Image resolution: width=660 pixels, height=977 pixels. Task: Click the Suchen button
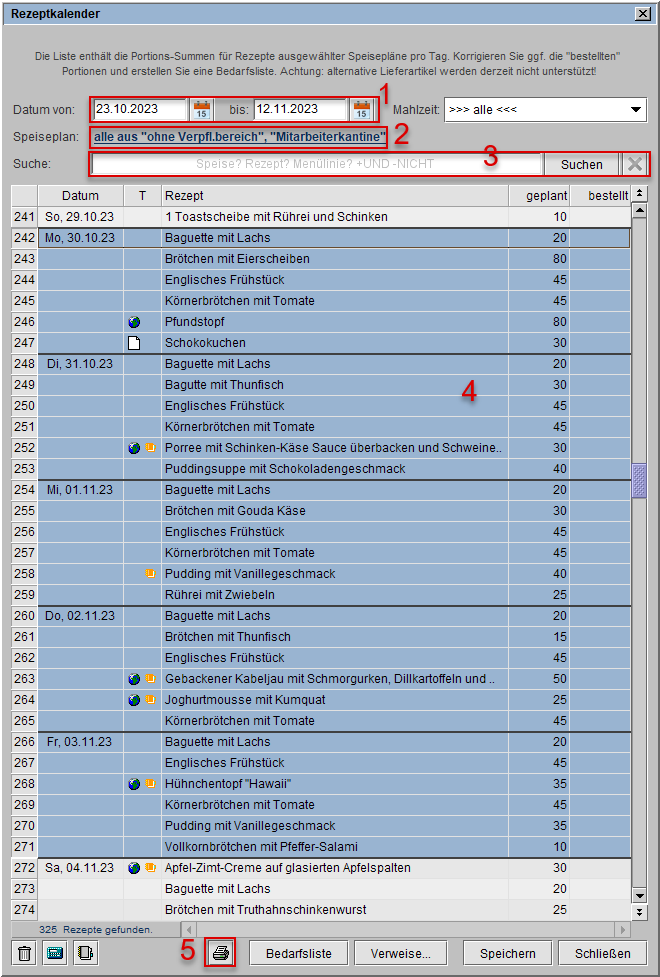(x=582, y=164)
